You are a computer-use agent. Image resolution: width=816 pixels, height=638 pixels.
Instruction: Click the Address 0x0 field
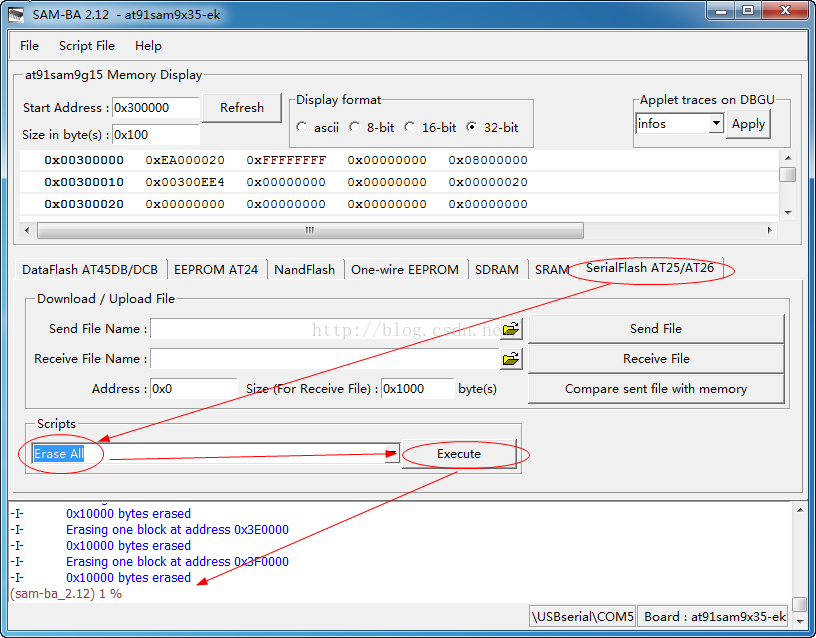[194, 389]
